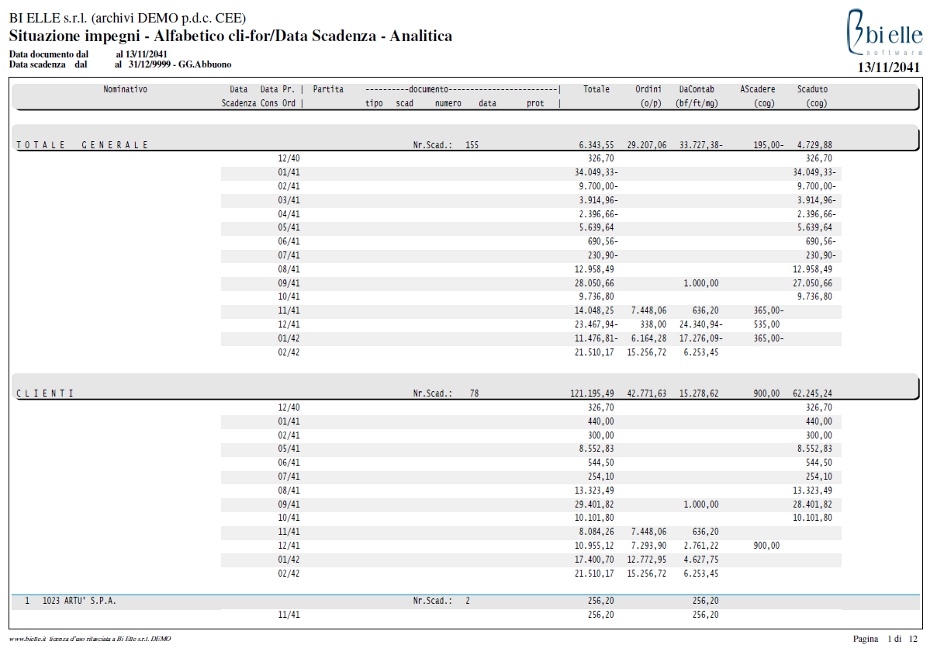This screenshot has width=937, height=662.
Task: Select the AScadere value 535,00
Action: click(767, 324)
